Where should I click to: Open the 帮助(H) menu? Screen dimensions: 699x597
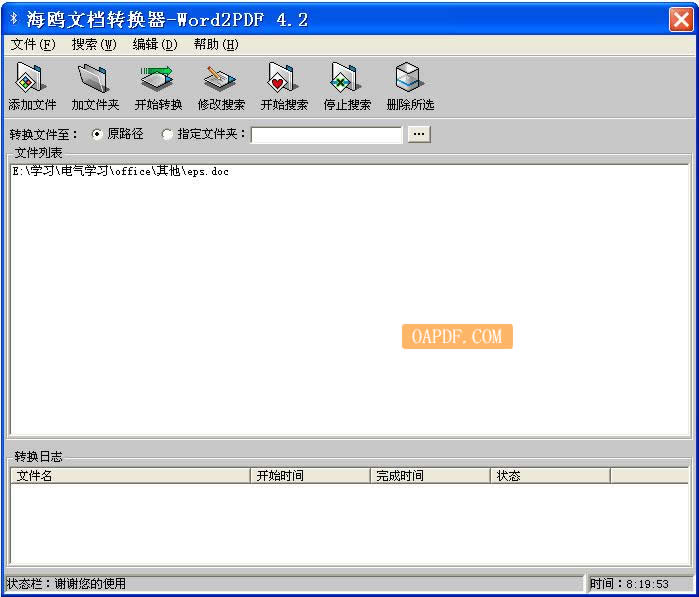pos(216,45)
